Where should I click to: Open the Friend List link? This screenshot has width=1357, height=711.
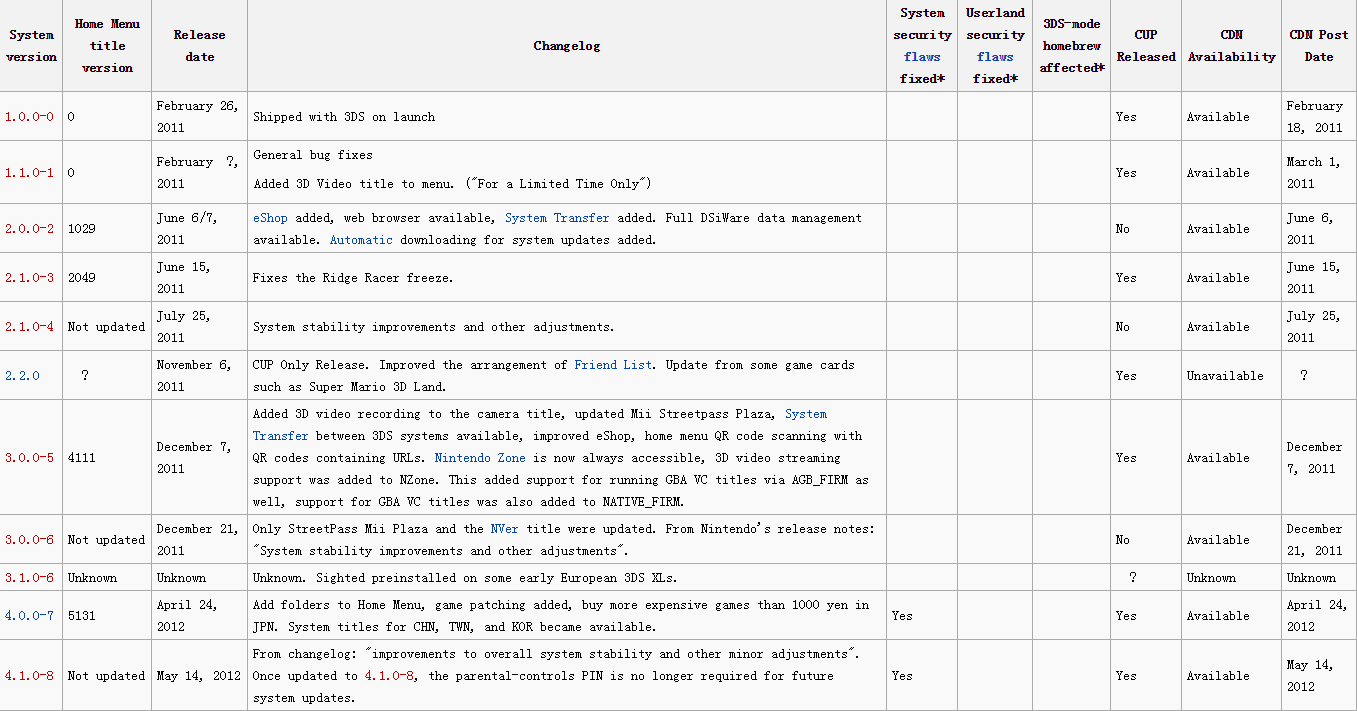coord(613,365)
